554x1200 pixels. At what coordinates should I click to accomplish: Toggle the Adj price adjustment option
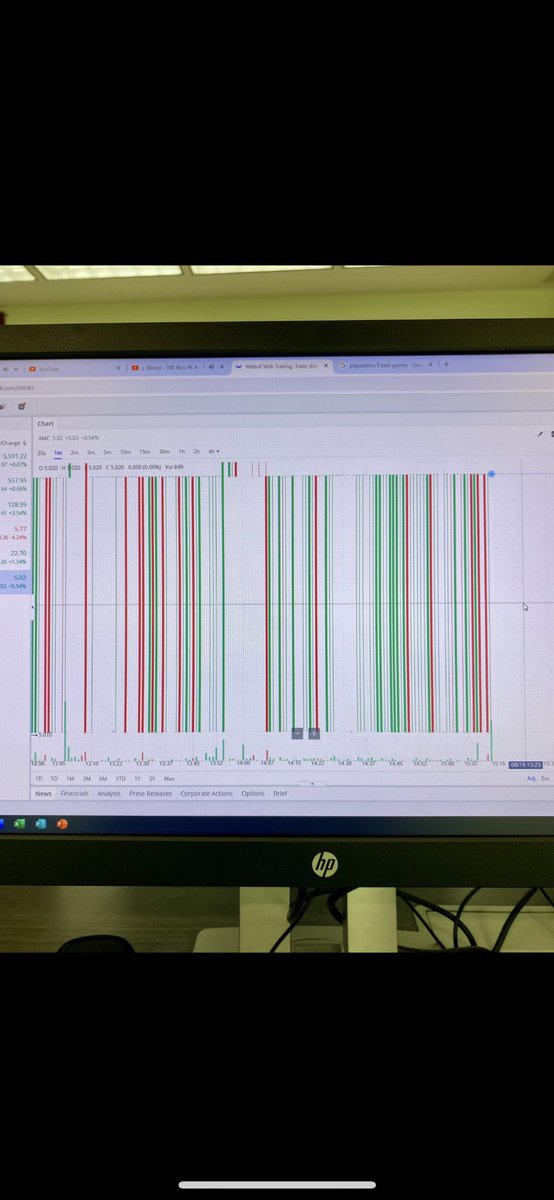coord(531,778)
